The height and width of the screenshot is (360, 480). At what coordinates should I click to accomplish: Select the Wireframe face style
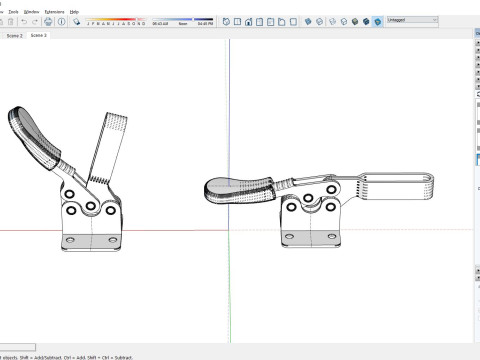[x=332, y=22]
